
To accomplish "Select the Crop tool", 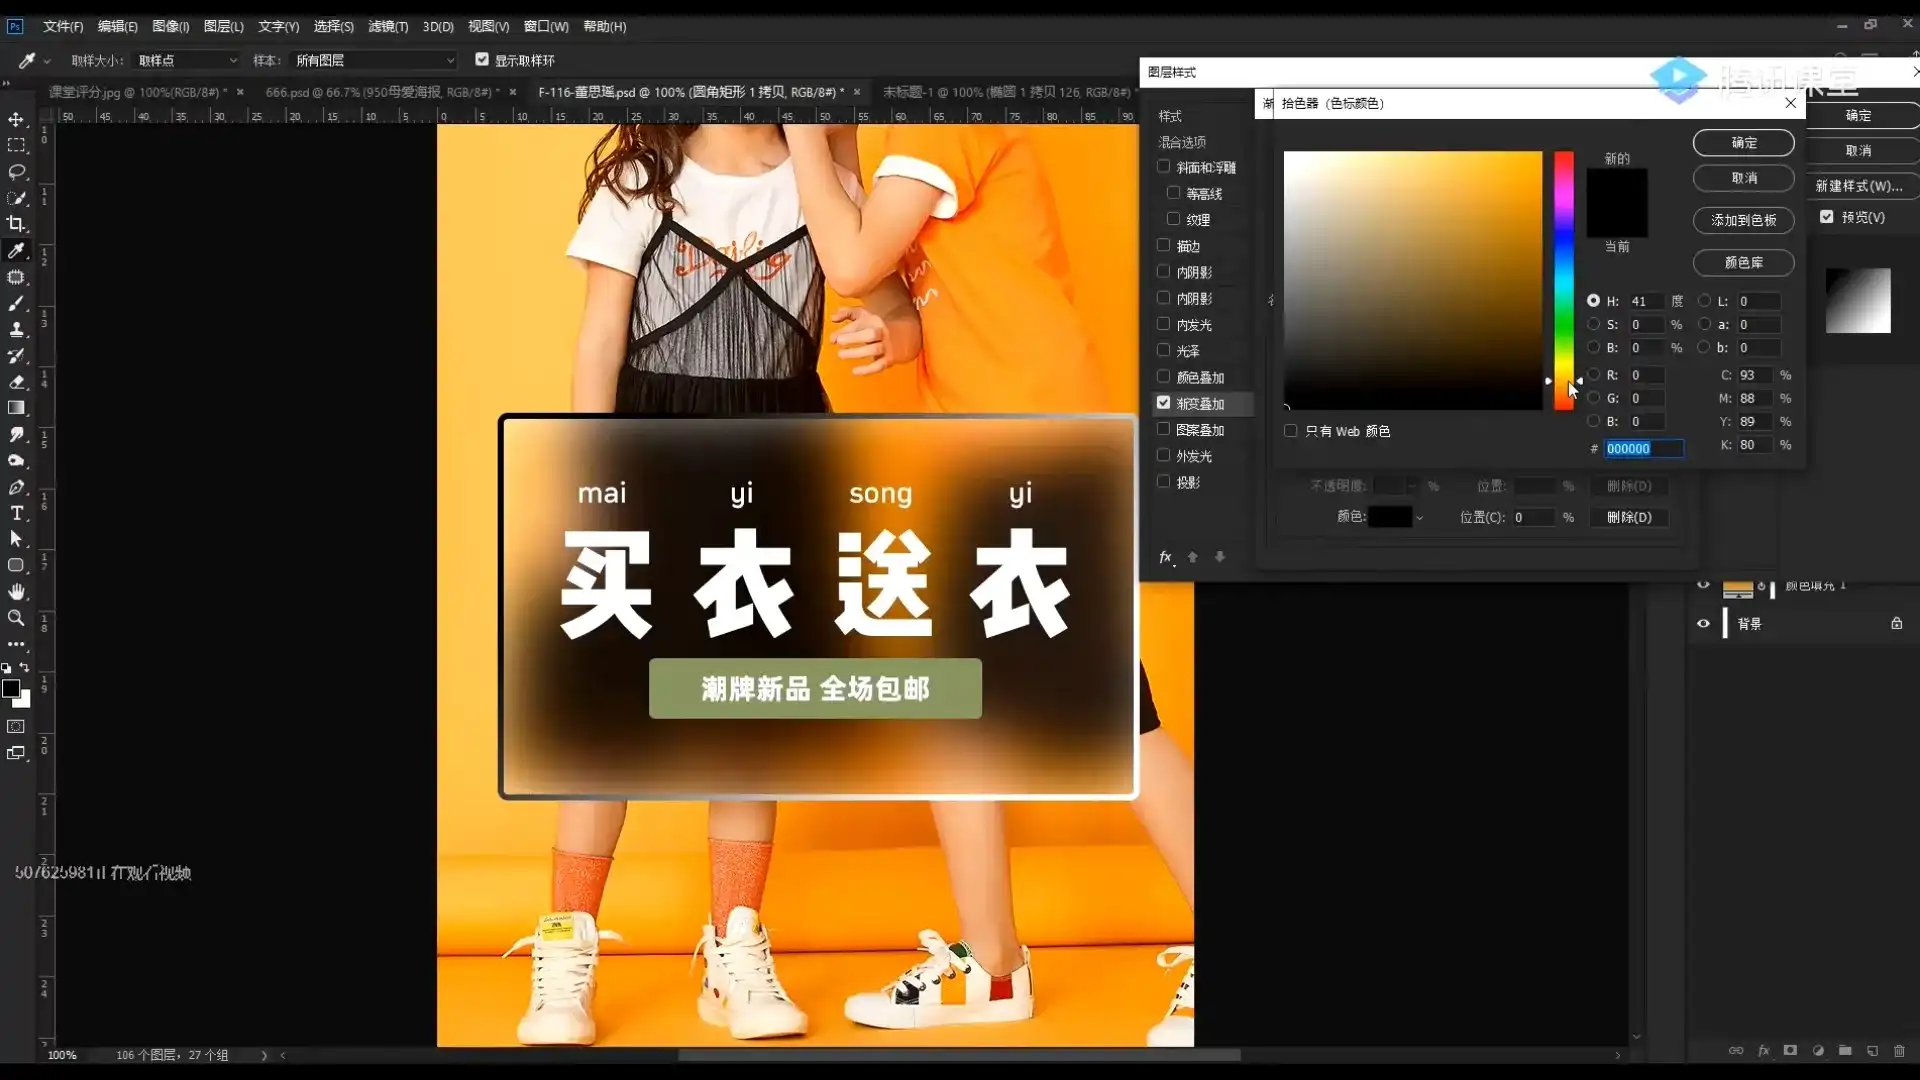I will pyautogui.click(x=16, y=224).
